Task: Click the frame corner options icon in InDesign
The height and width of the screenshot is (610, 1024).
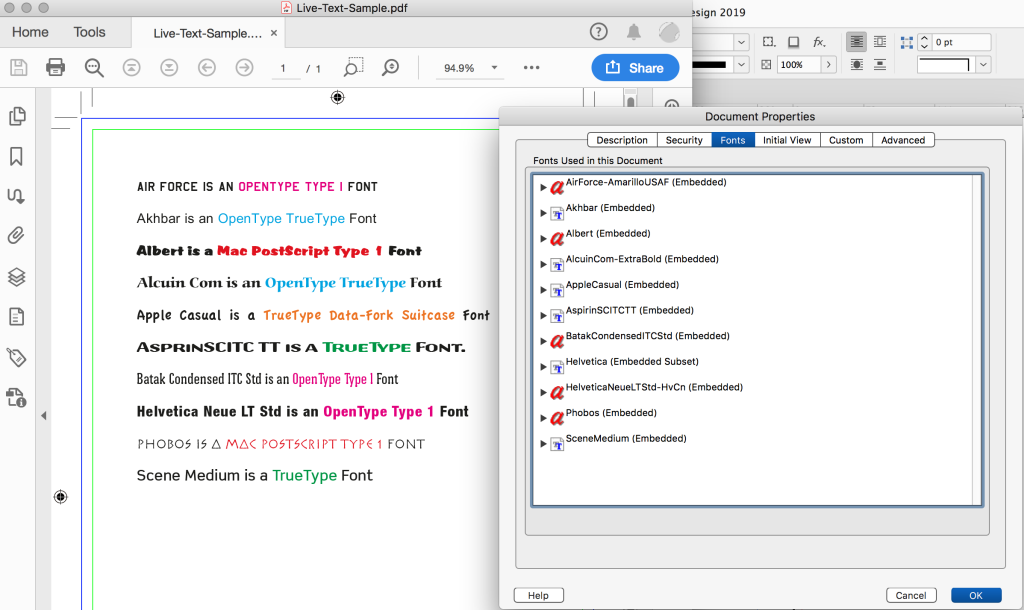Action: click(906, 42)
